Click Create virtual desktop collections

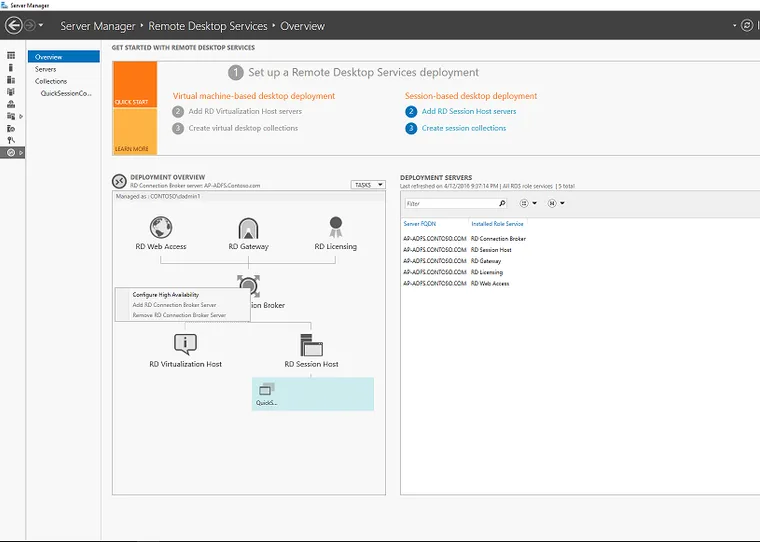pyautogui.click(x=243, y=128)
